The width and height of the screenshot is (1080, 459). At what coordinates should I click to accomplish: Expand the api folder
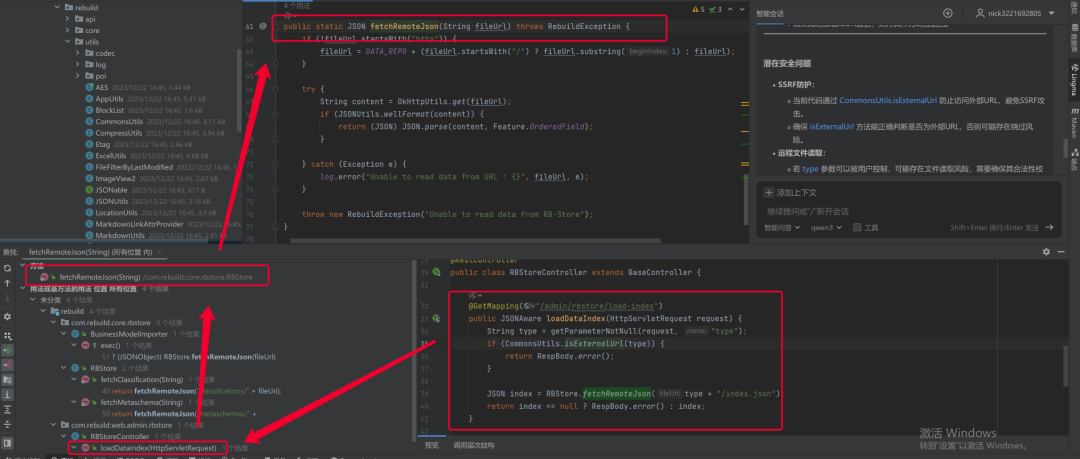tap(68, 19)
